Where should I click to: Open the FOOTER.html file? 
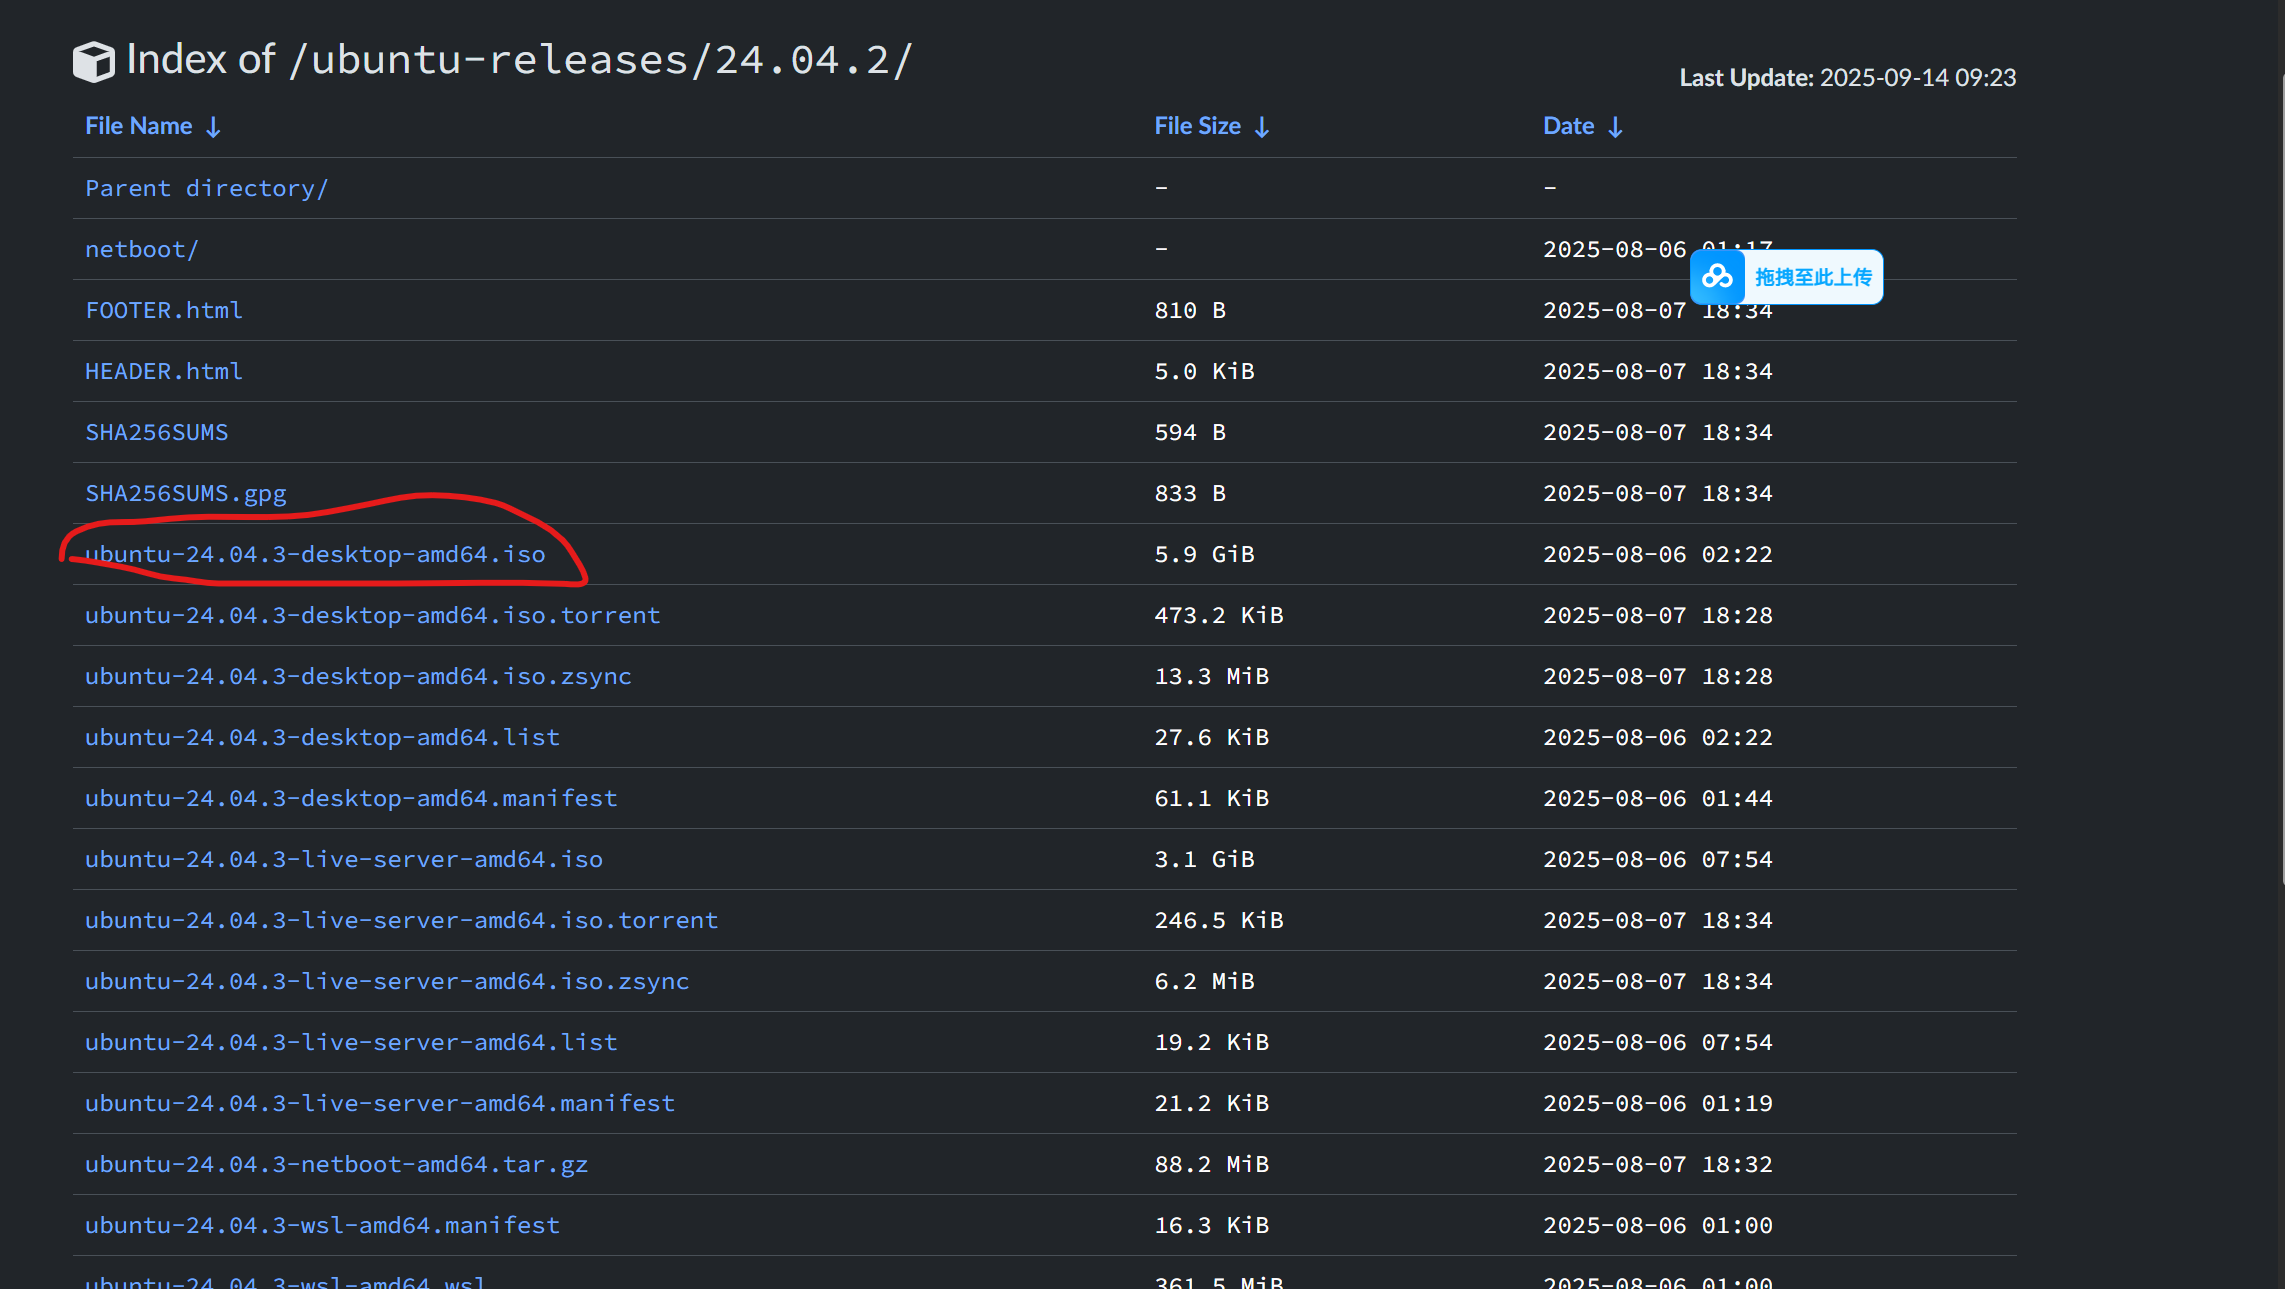(x=163, y=310)
